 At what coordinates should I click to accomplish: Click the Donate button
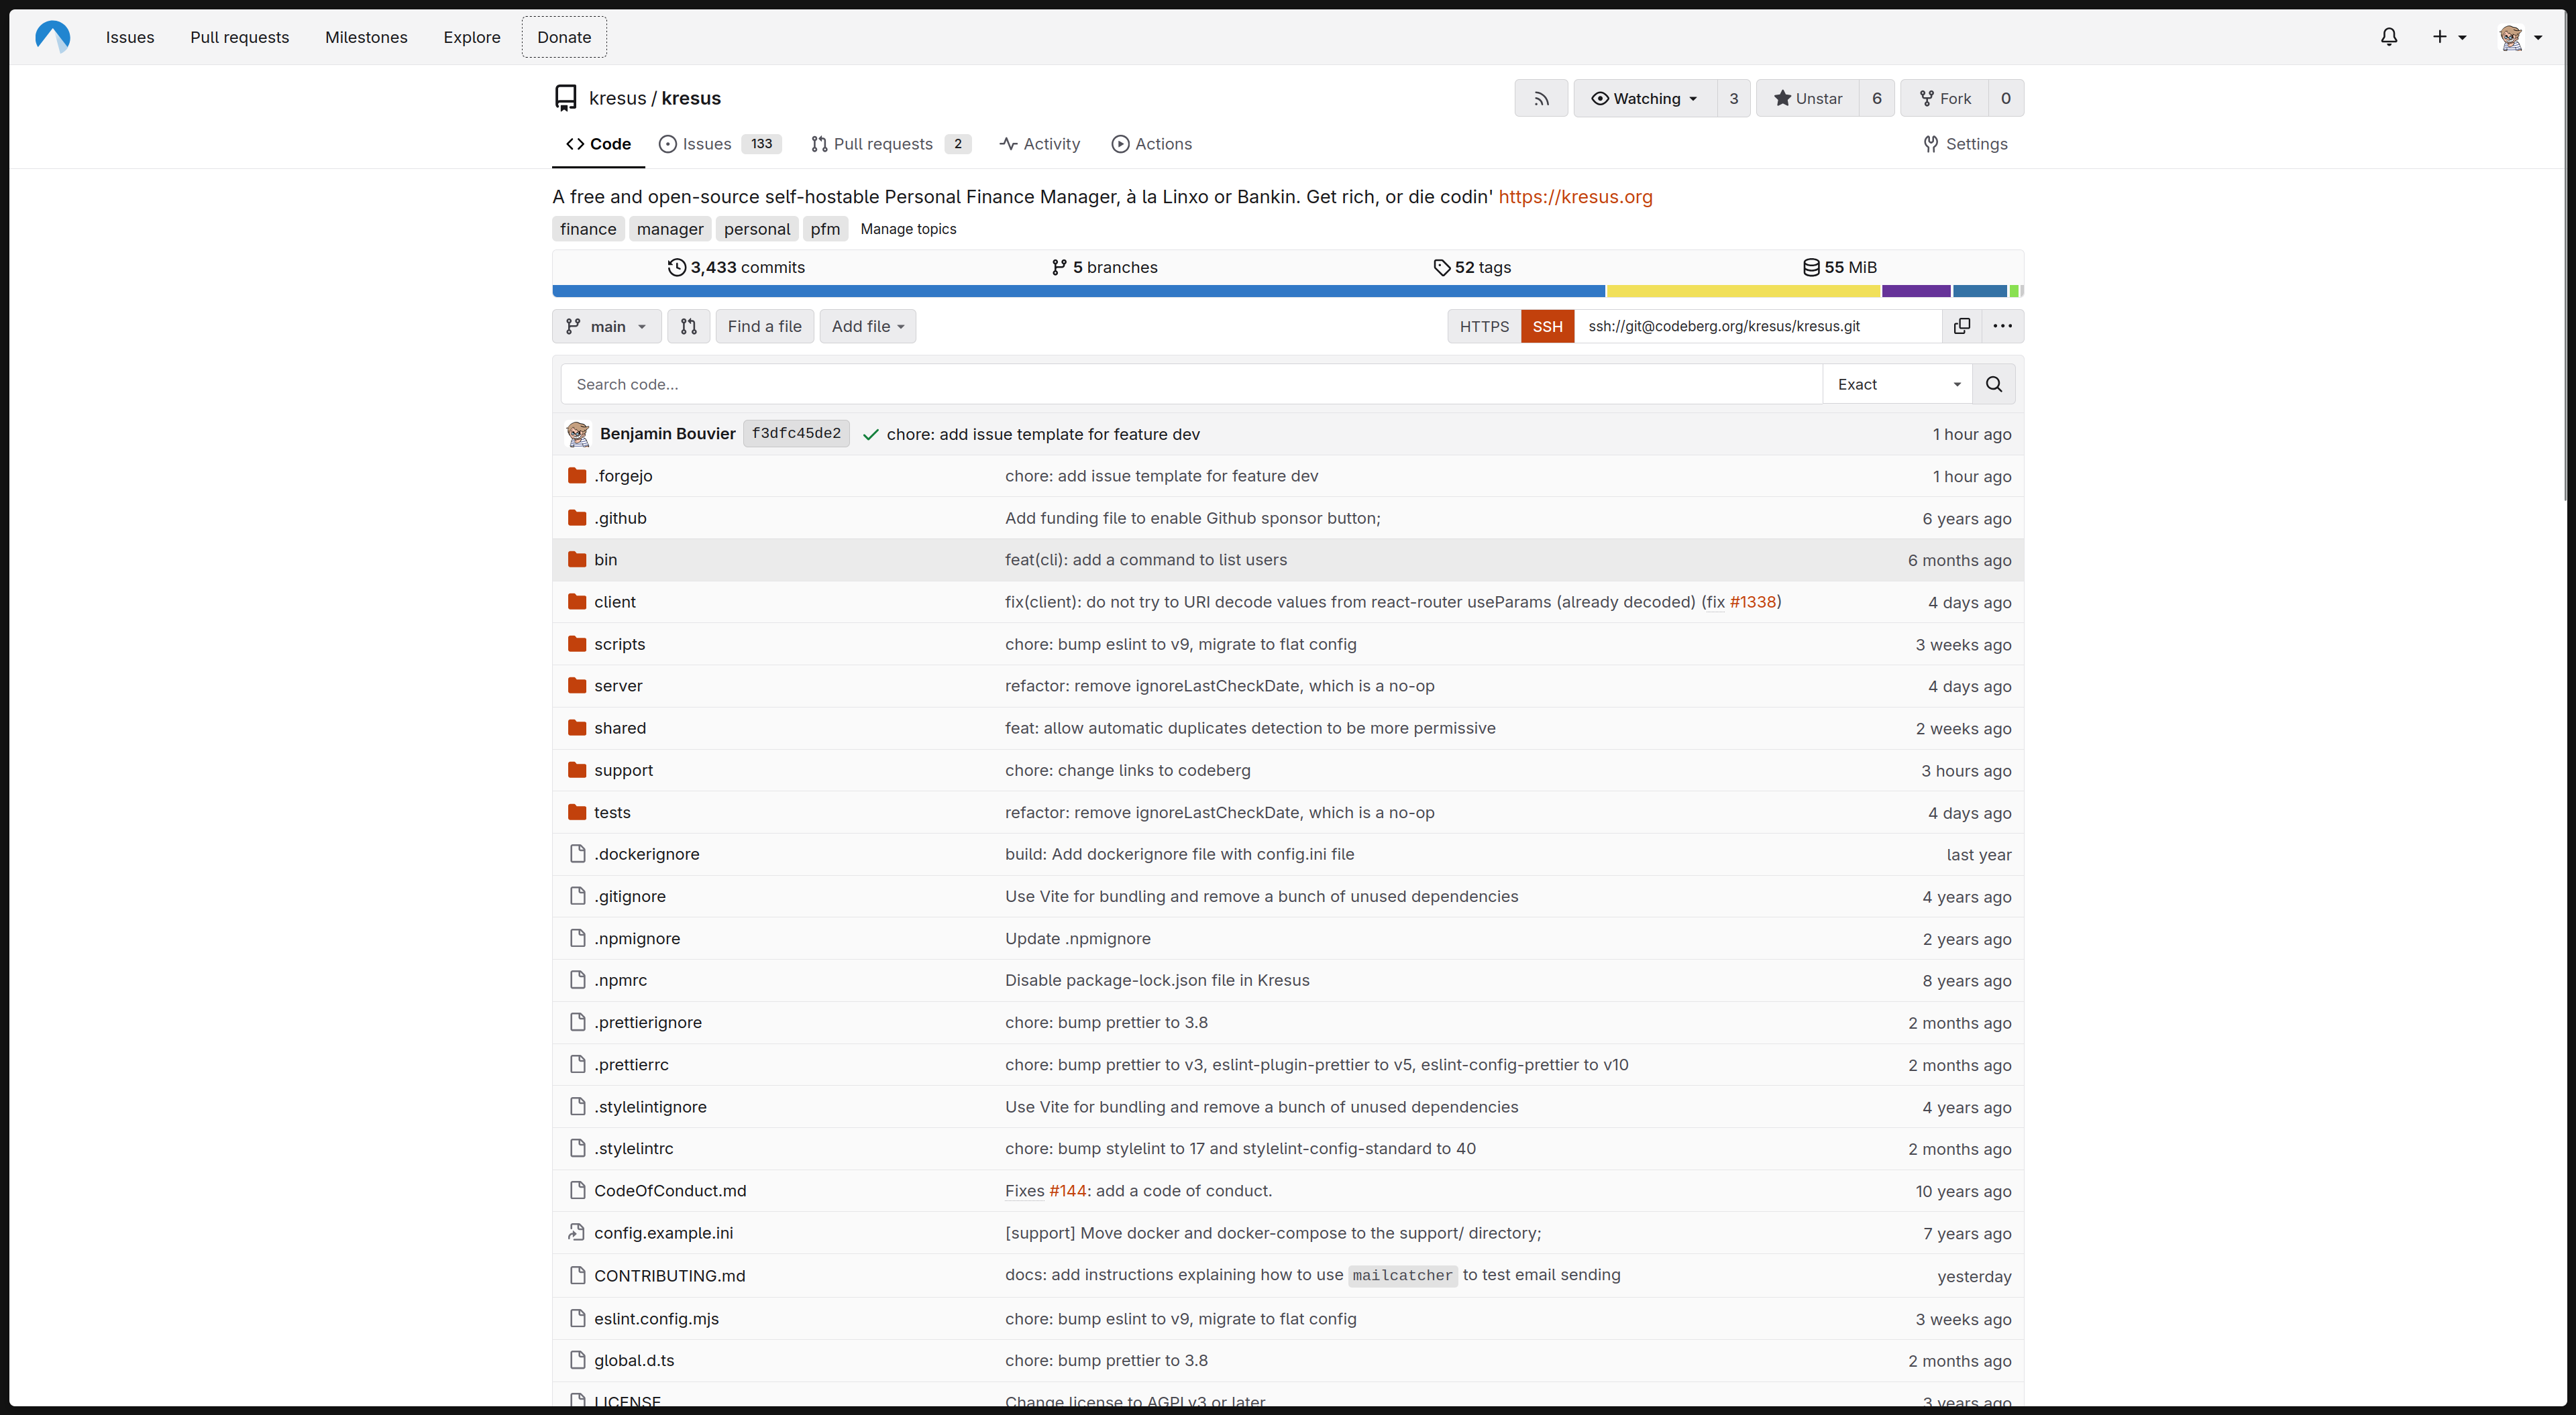[x=564, y=37]
